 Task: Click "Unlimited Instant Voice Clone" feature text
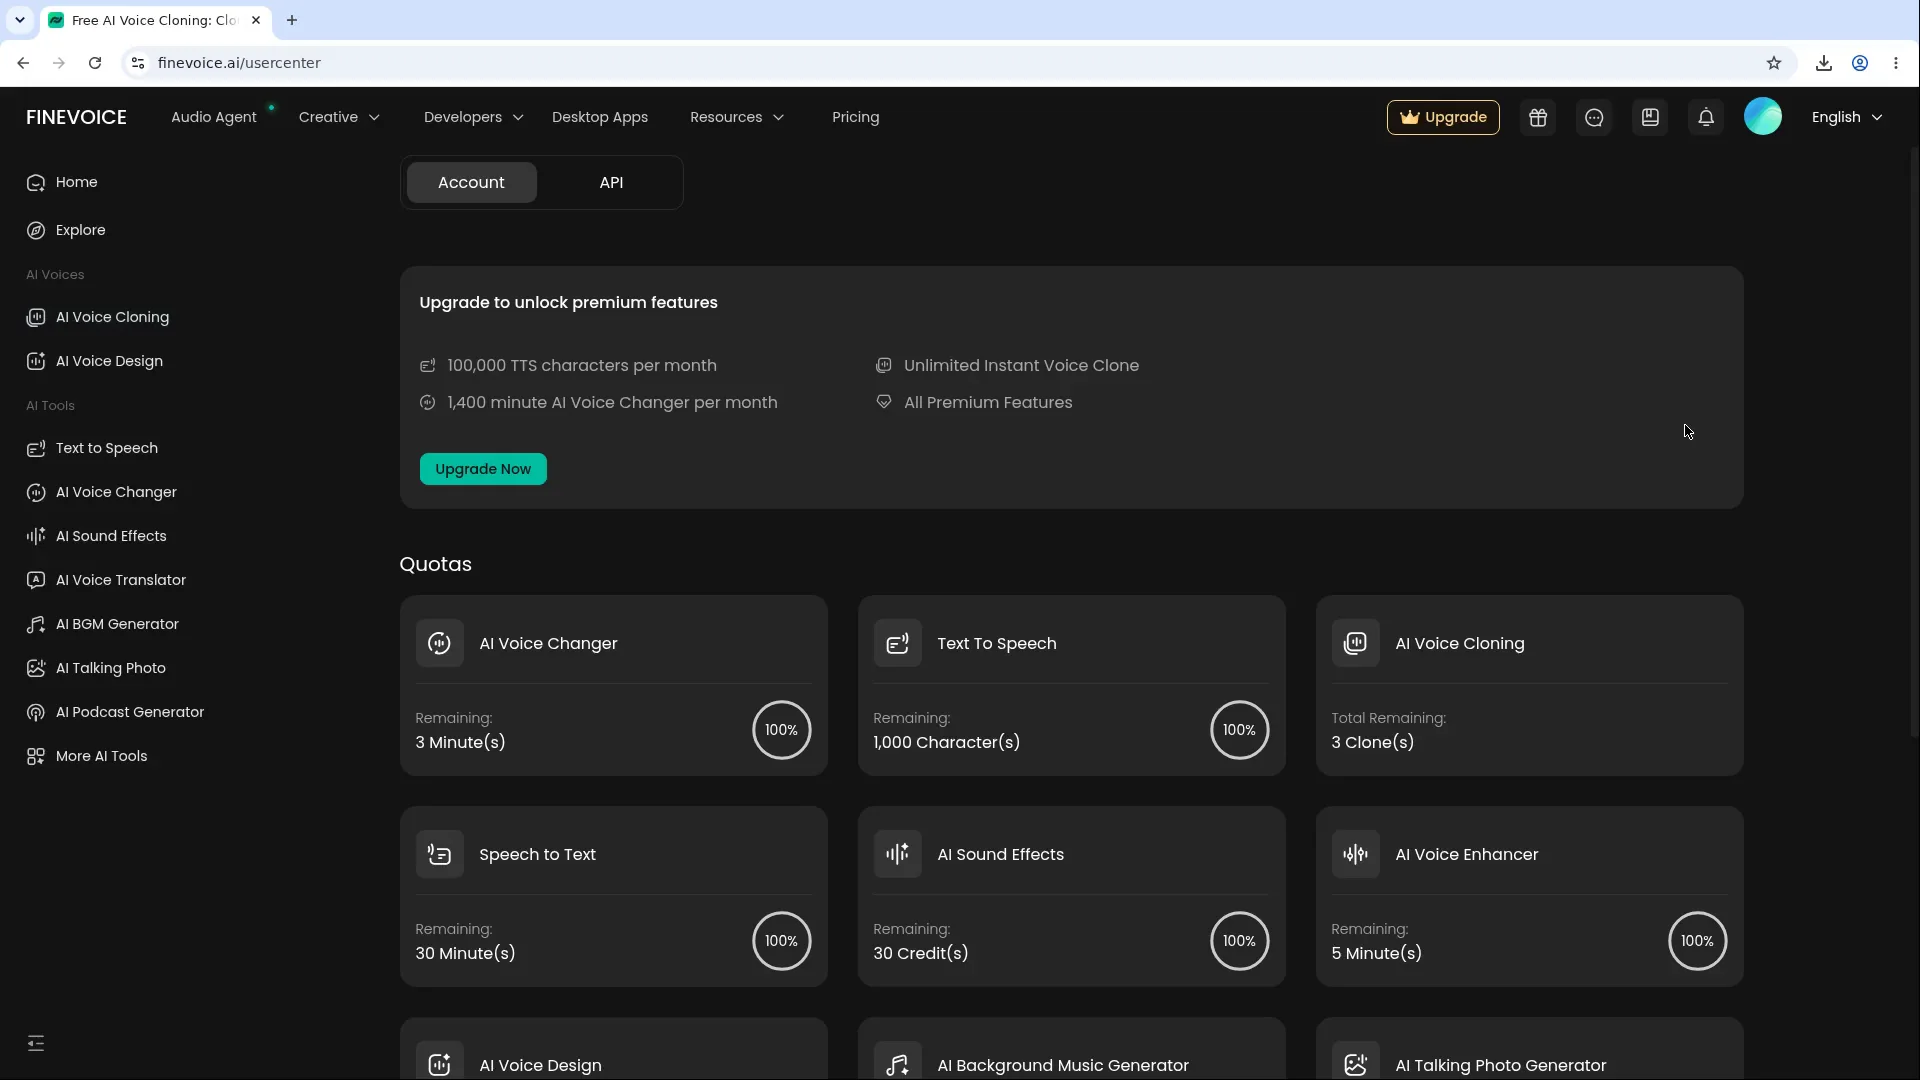(x=1021, y=365)
